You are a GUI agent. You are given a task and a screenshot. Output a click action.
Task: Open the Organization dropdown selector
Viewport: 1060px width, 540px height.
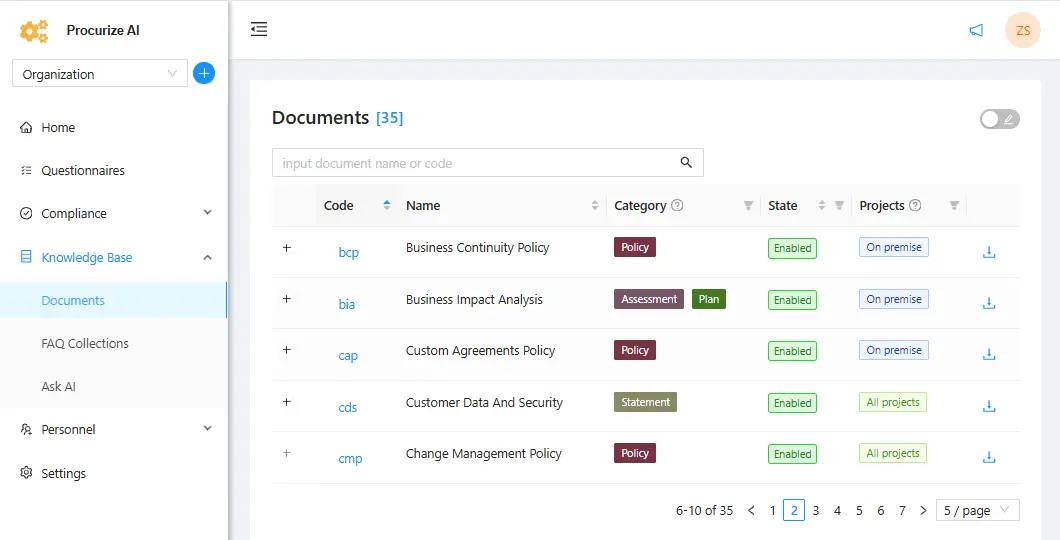coord(99,74)
